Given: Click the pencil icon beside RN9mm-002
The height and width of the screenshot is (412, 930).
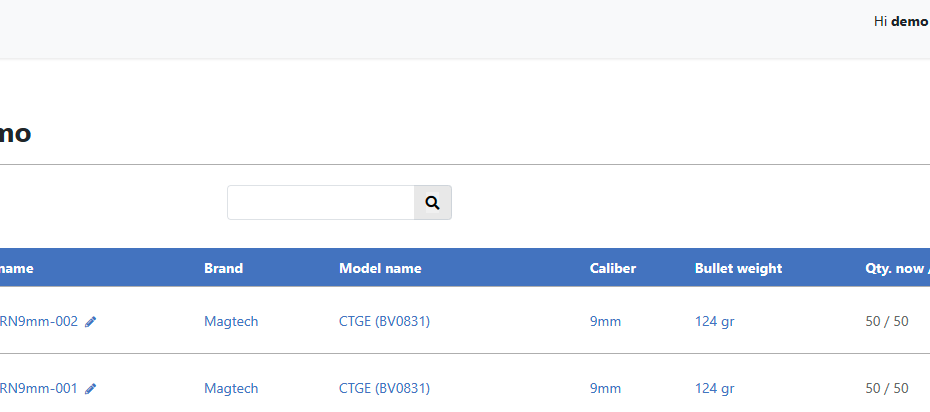Looking at the screenshot, I should click(x=91, y=322).
